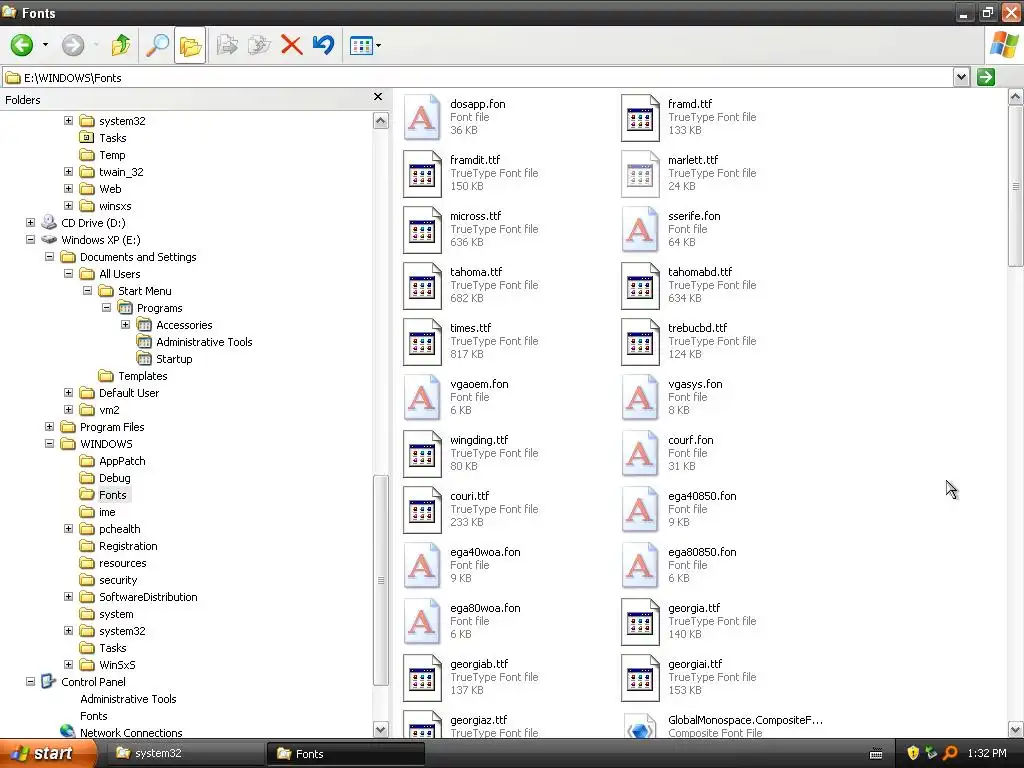Select the vgaoem.fon font icon
Image resolution: width=1024 pixels, height=768 pixels.
pyautogui.click(x=422, y=398)
